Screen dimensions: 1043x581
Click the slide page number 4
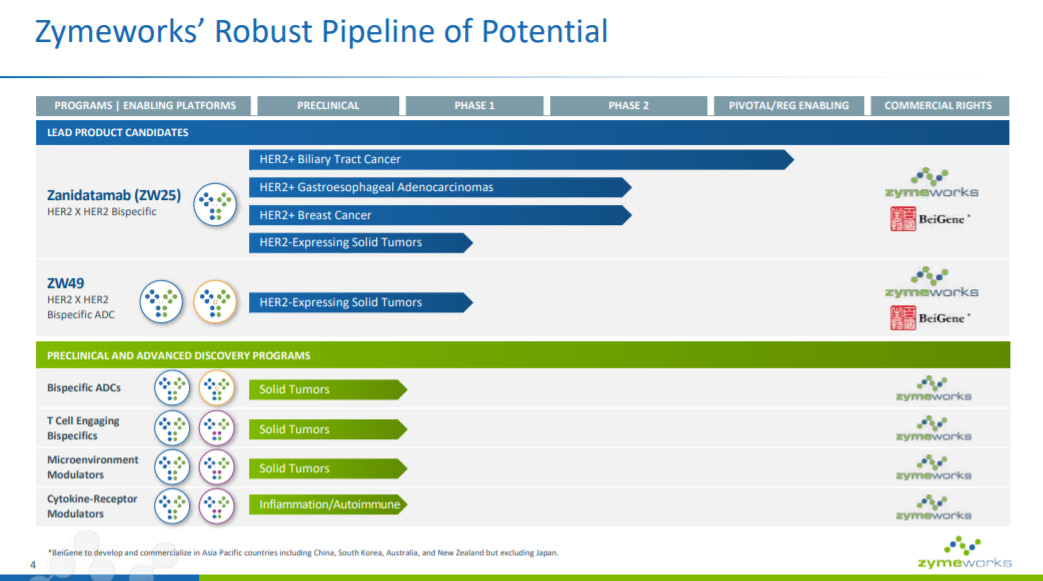tap(33, 565)
